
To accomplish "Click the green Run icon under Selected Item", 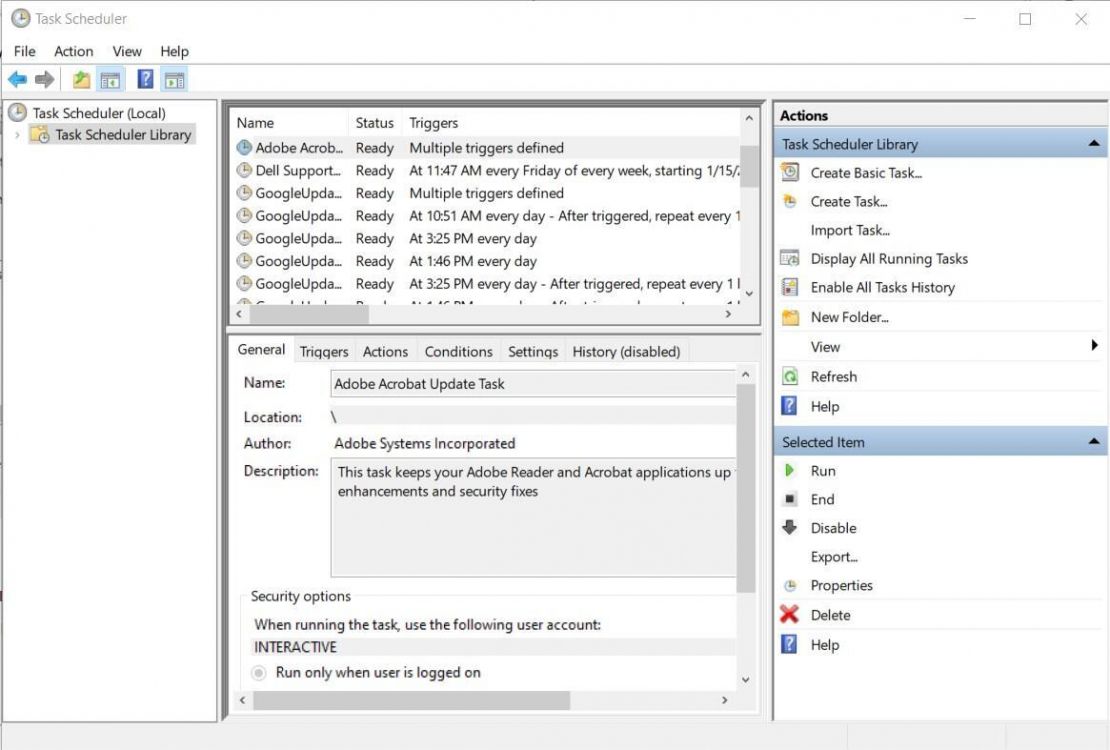I will pyautogui.click(x=790, y=470).
